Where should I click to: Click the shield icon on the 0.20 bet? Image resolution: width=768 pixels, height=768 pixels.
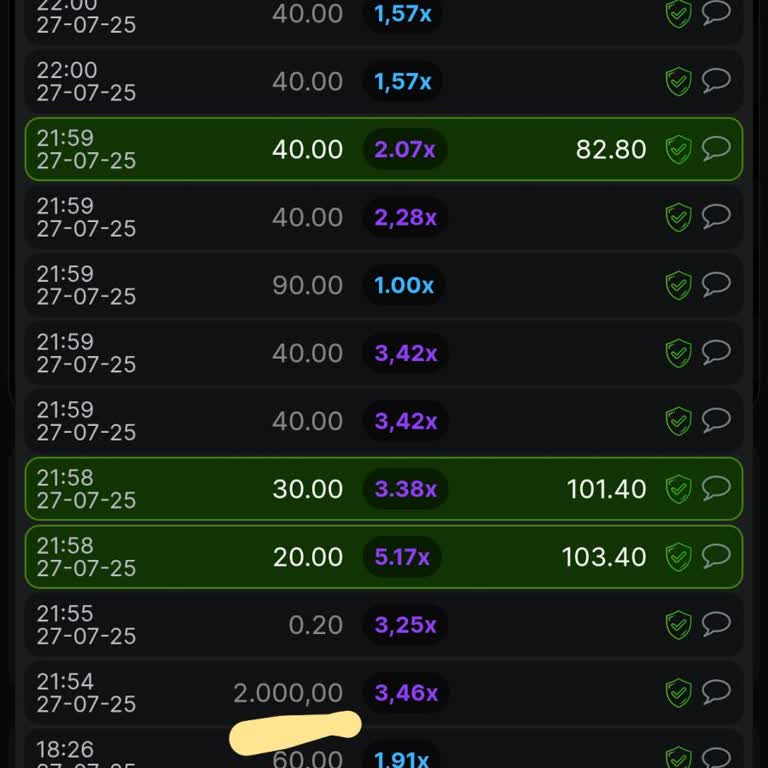679,626
